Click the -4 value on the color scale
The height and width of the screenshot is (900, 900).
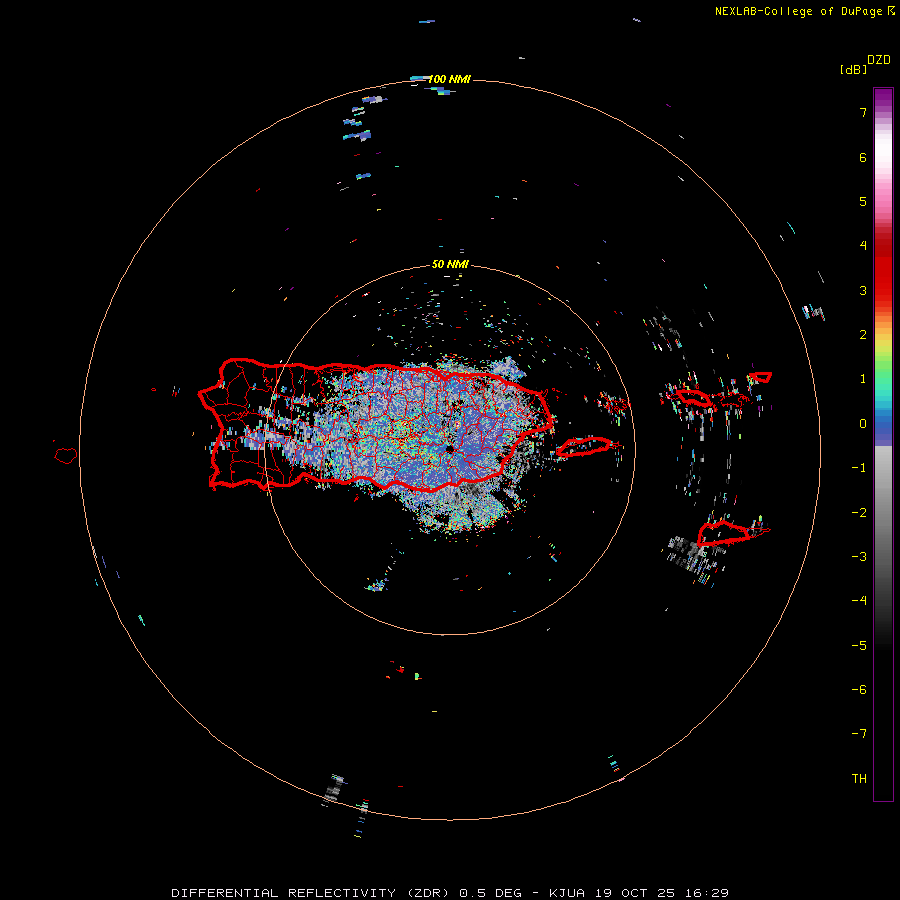(x=859, y=601)
